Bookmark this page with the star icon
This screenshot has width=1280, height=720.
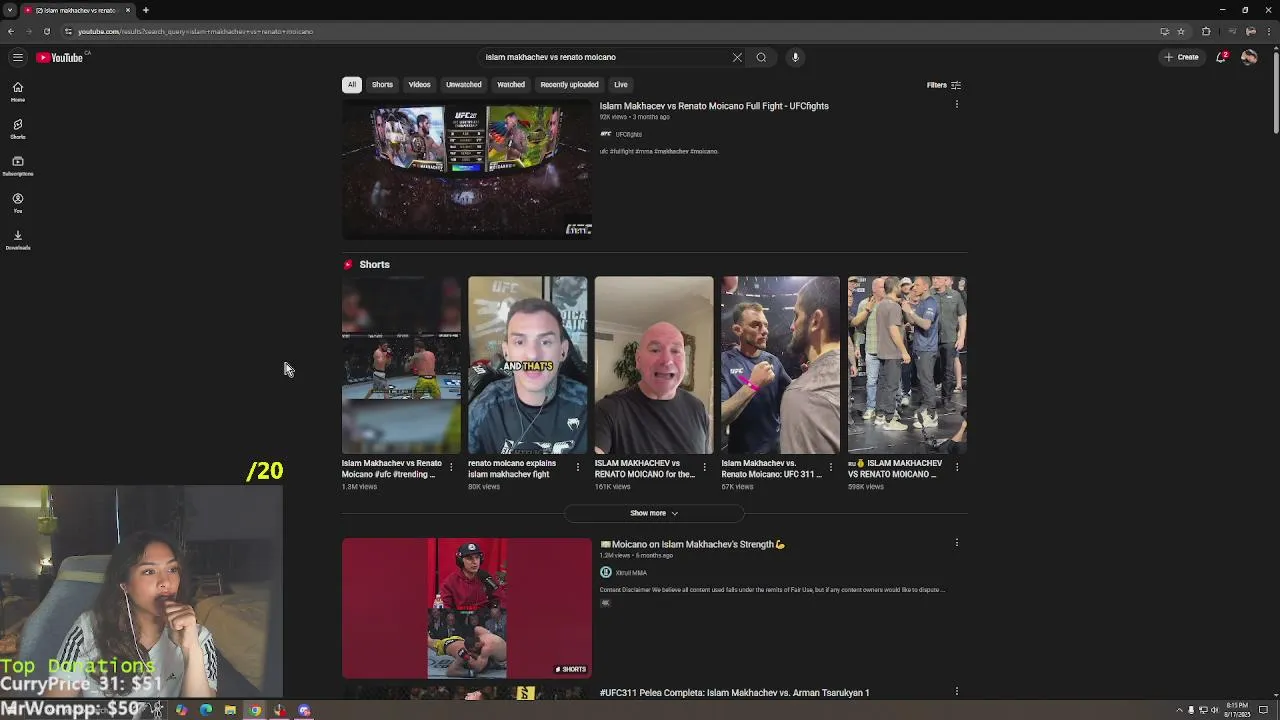click(1181, 31)
